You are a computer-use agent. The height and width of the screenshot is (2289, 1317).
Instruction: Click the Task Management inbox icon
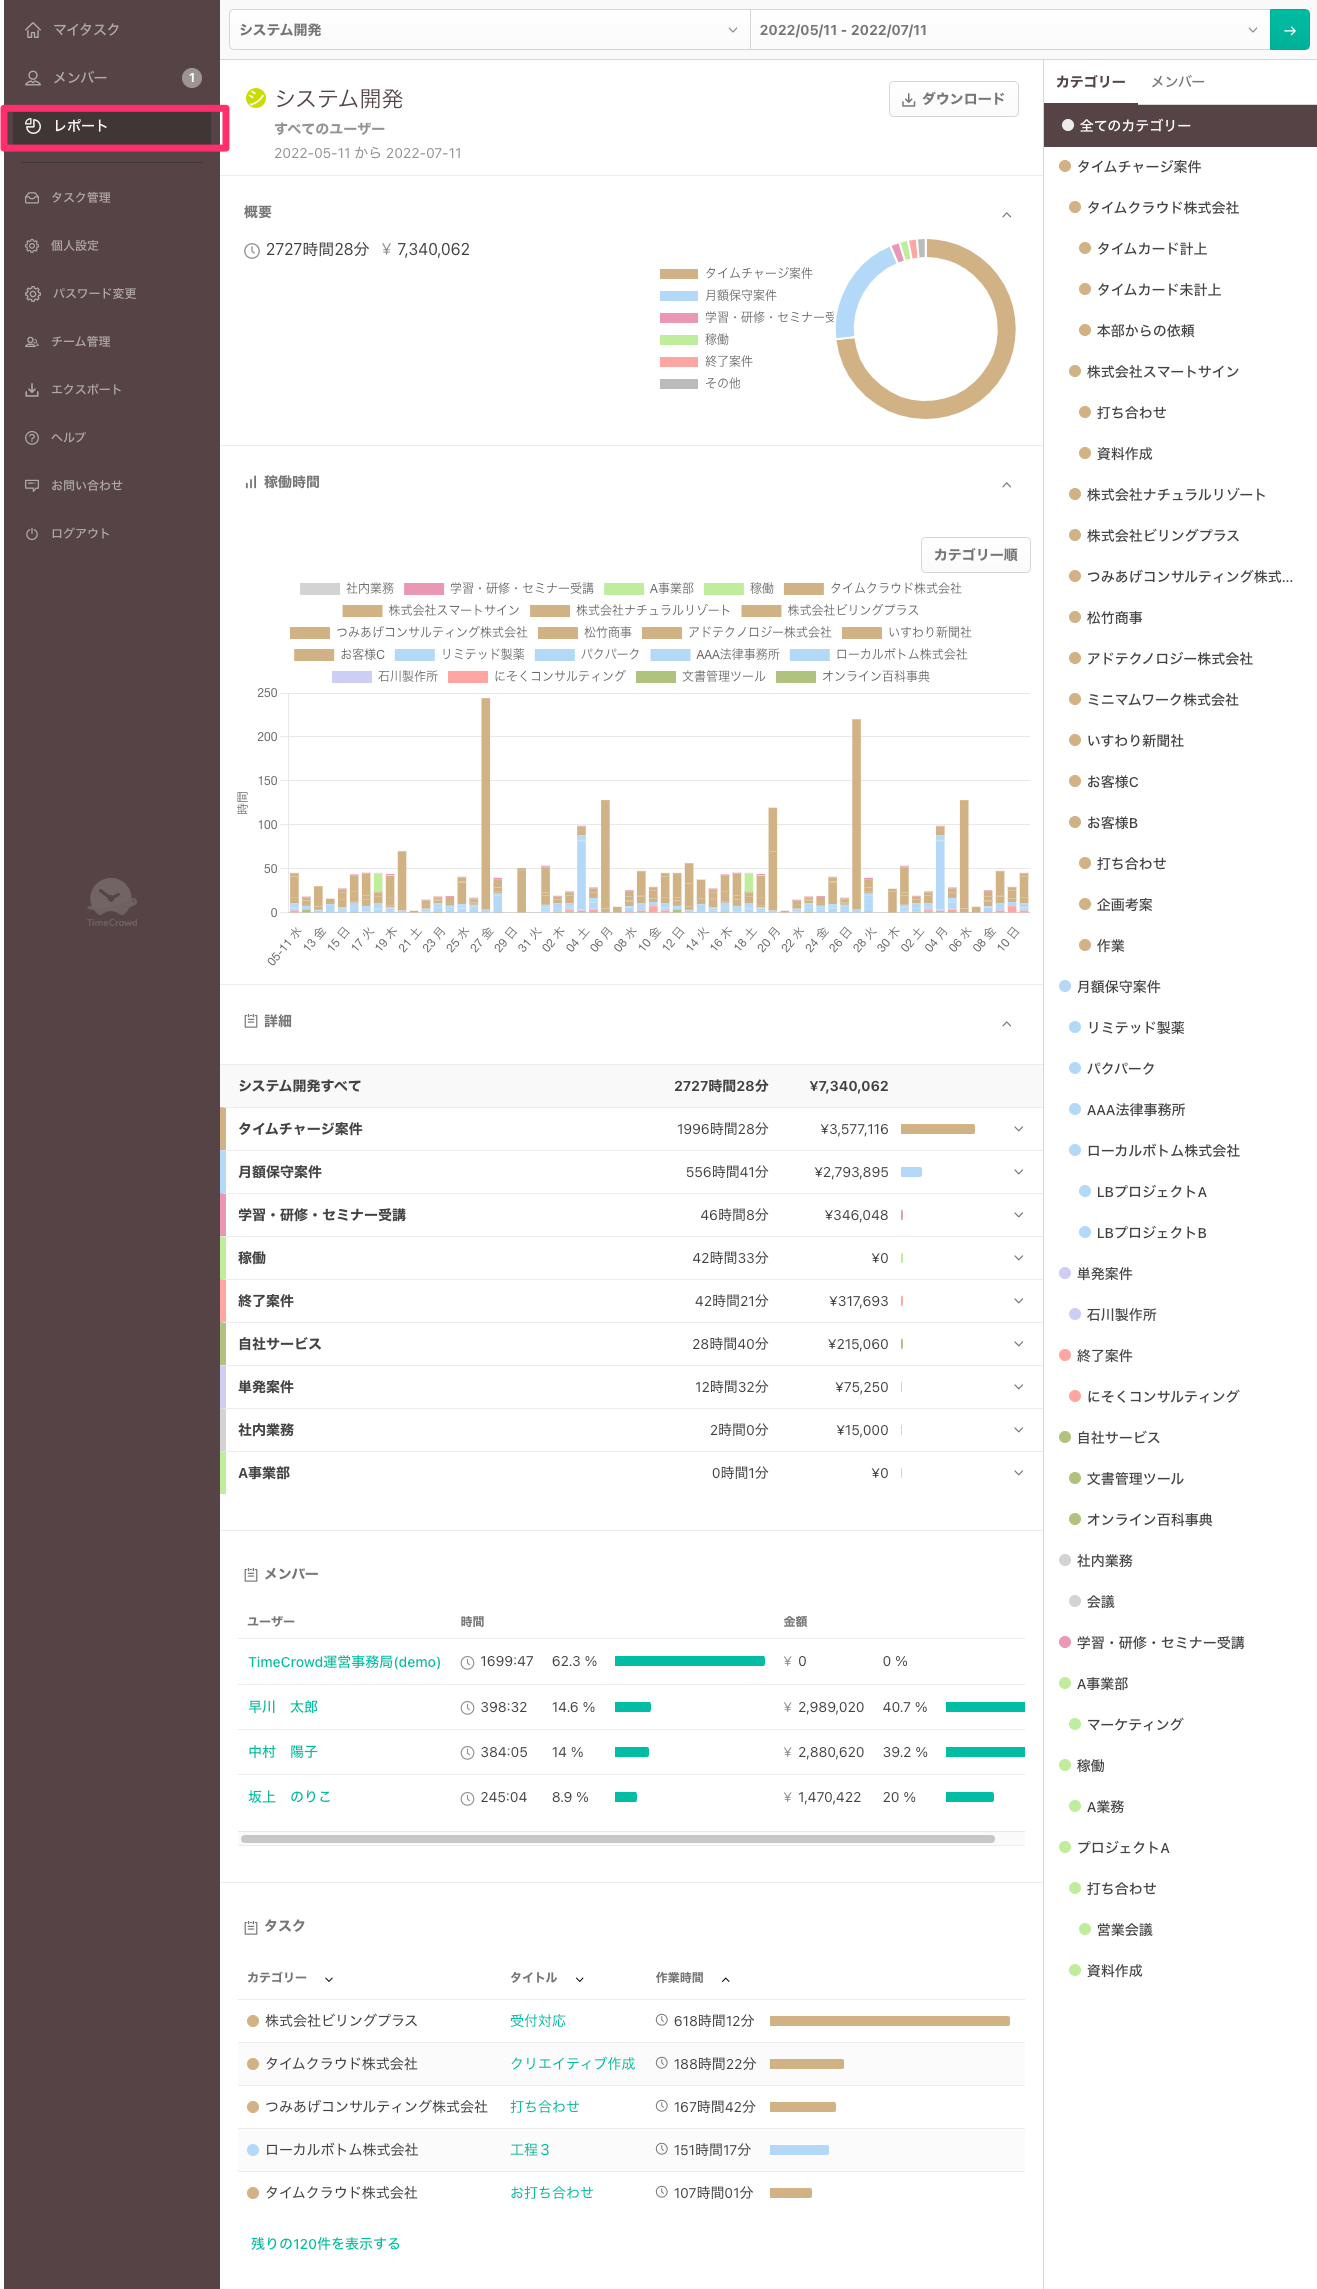click(32, 198)
